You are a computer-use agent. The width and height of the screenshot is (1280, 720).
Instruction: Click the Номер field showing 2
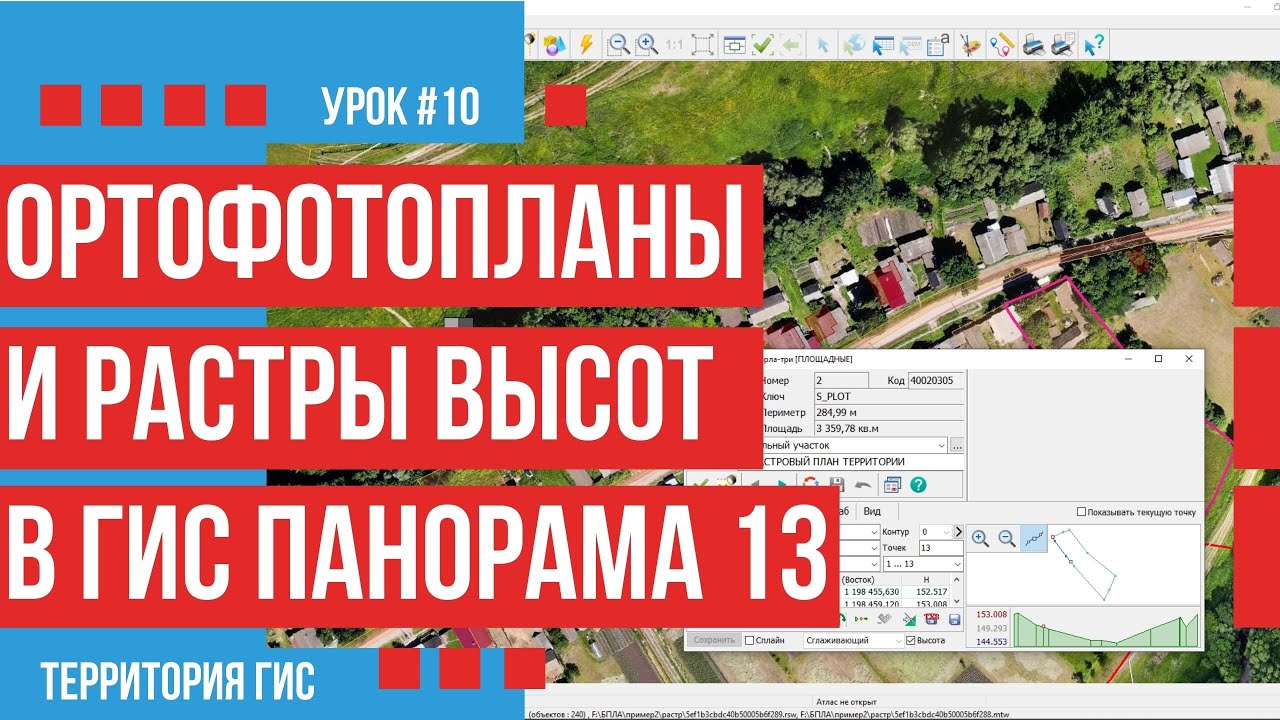tap(842, 380)
